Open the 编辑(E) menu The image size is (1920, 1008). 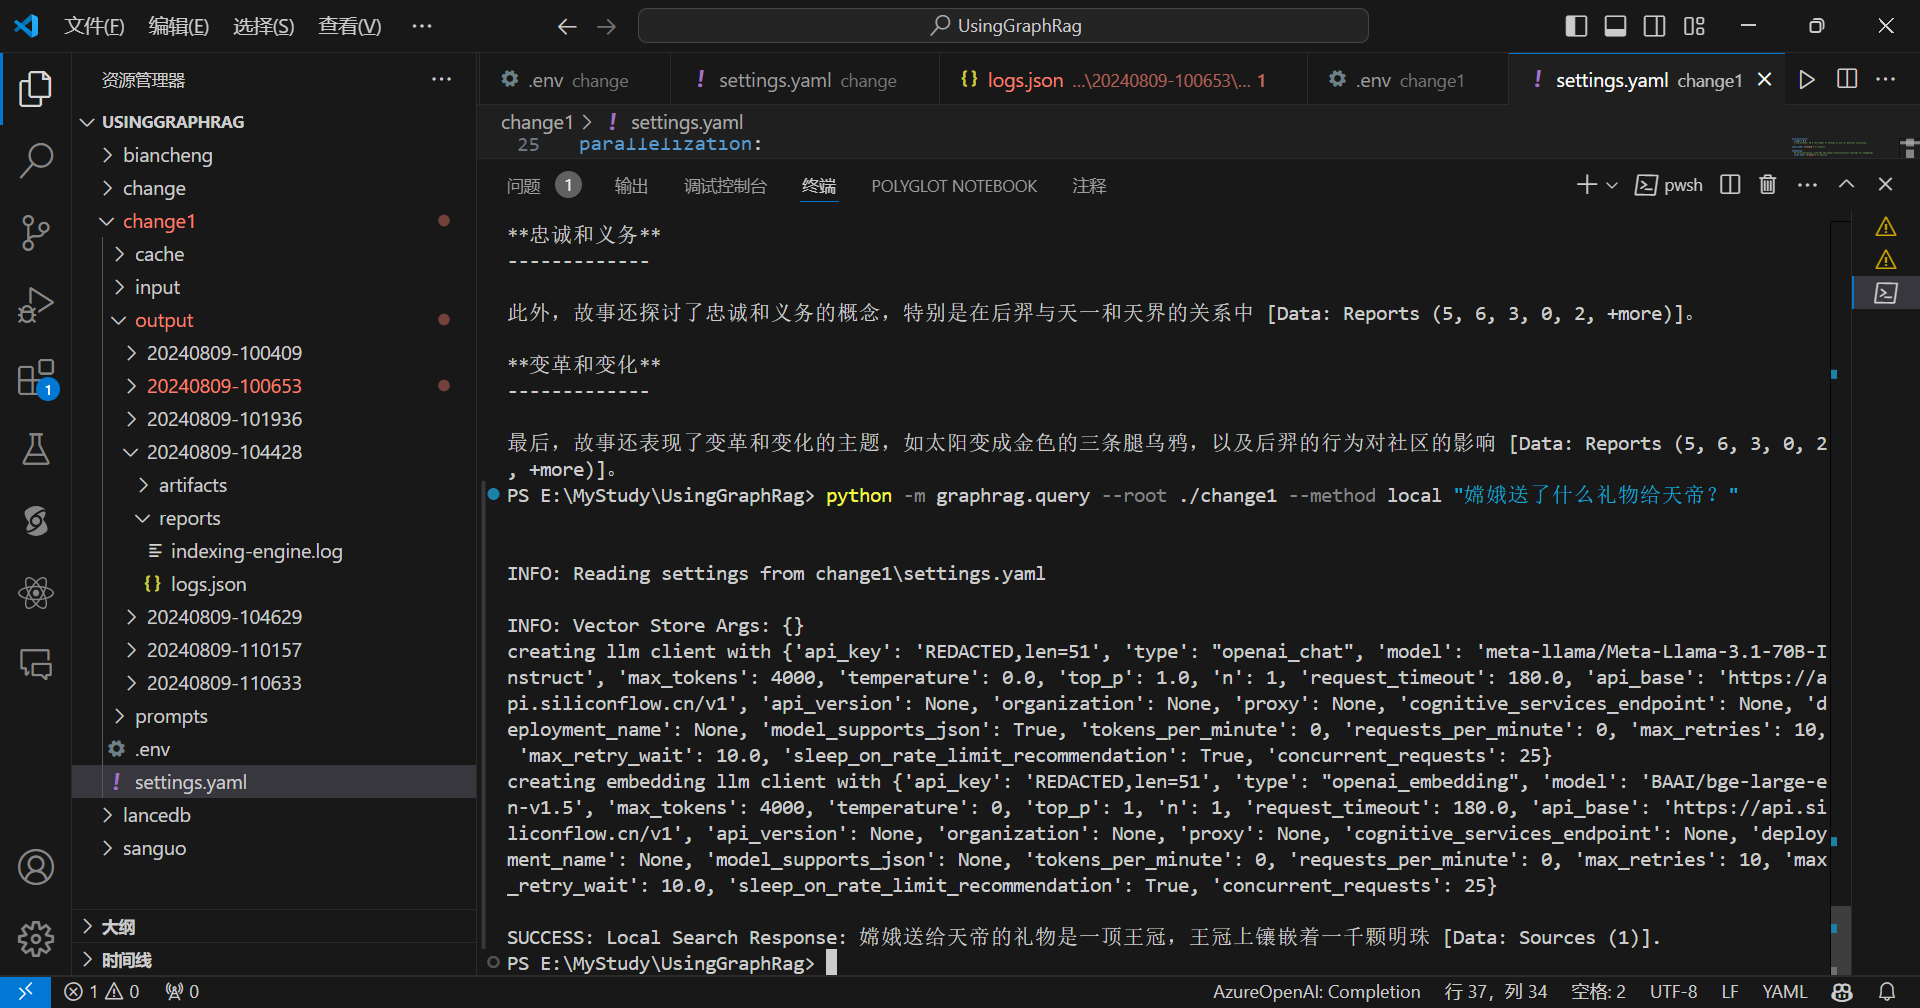178,26
